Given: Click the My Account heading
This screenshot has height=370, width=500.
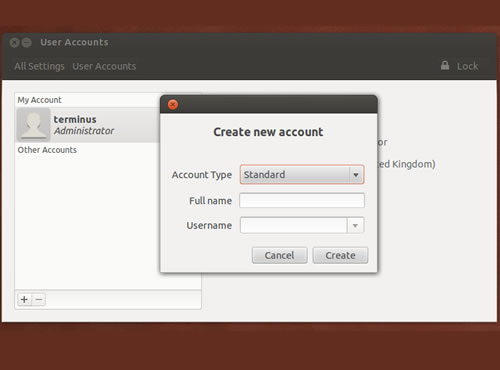Looking at the screenshot, I should [39, 100].
